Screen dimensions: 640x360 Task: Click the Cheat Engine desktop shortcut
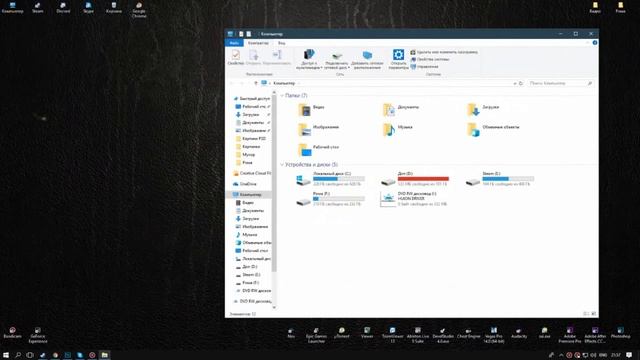coord(468,333)
